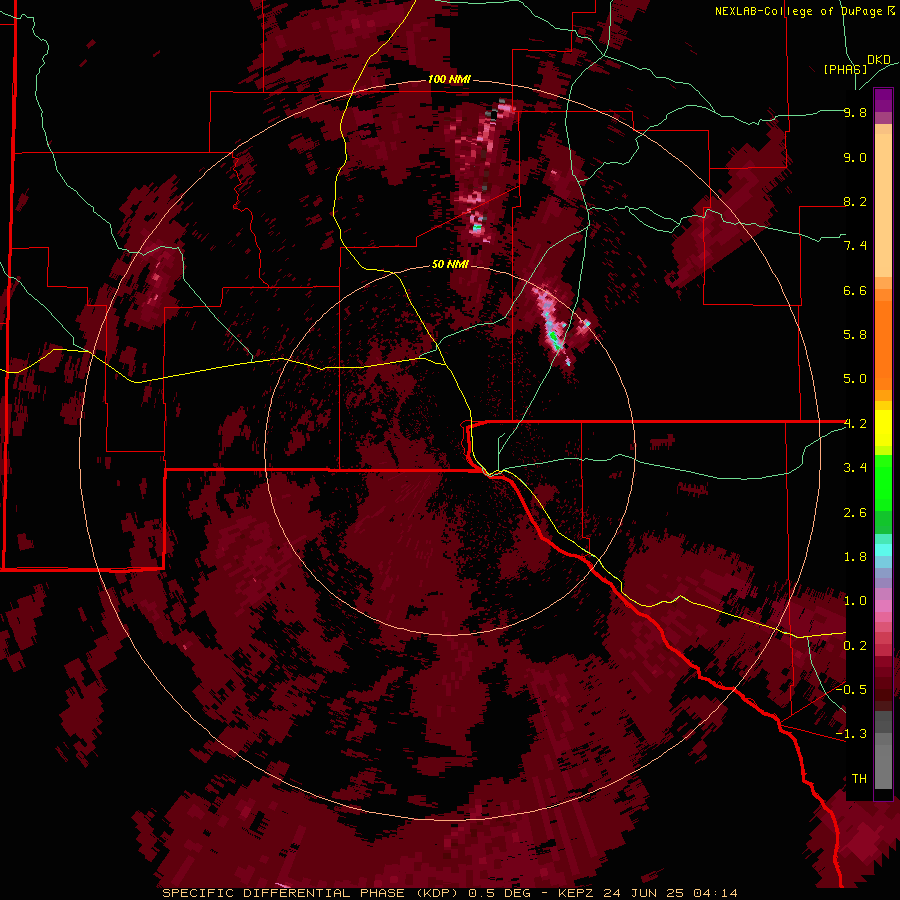This screenshot has width=900, height=900.
Task: Pick the cyan band of the color scale
Action: tap(883, 550)
